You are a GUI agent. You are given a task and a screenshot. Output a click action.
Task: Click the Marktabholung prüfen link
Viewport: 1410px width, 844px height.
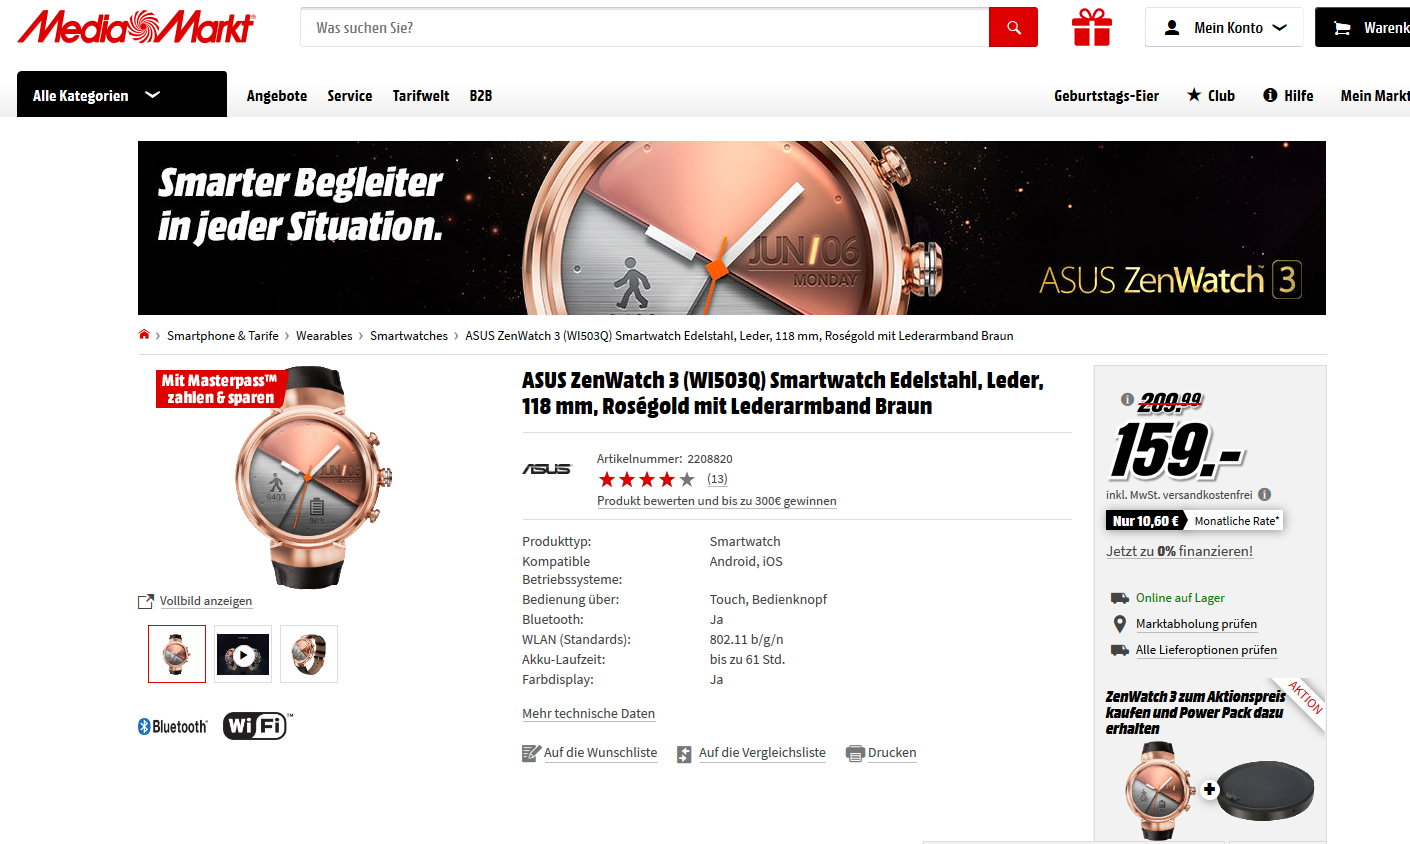(1196, 624)
